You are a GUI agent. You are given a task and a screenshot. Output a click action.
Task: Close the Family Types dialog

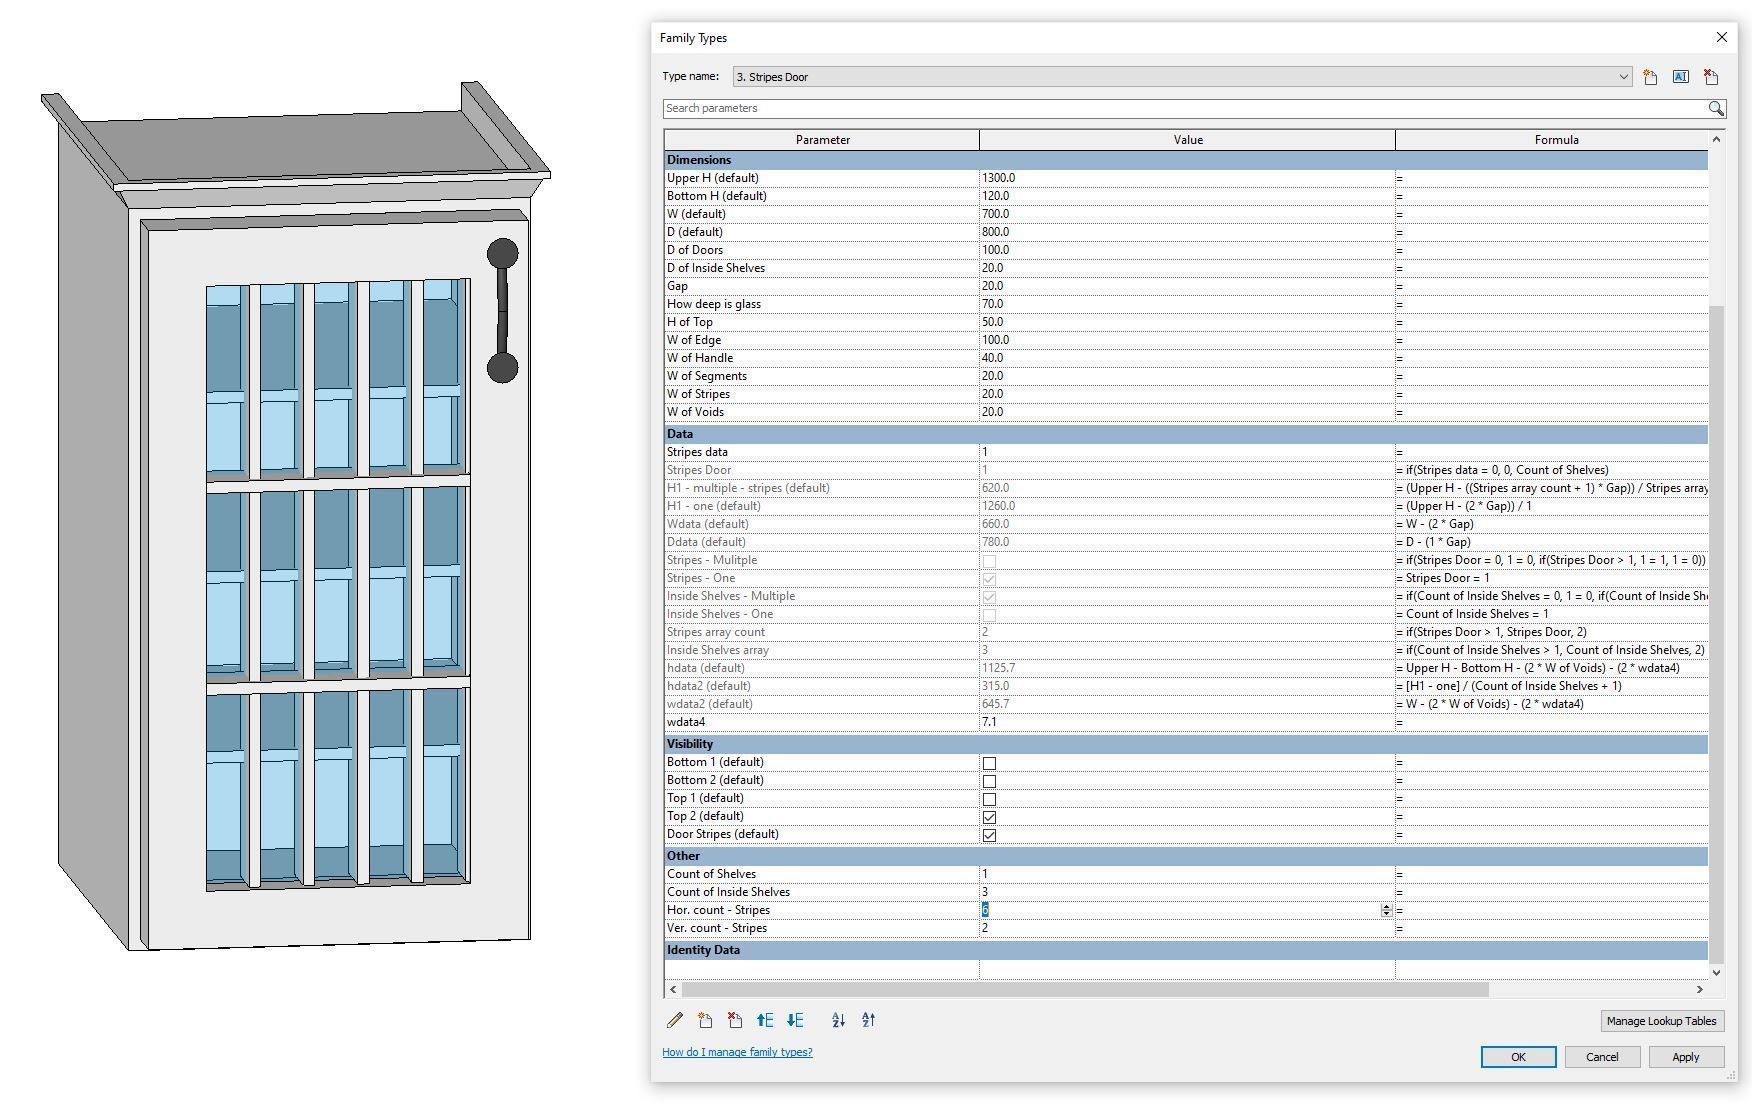(1721, 37)
